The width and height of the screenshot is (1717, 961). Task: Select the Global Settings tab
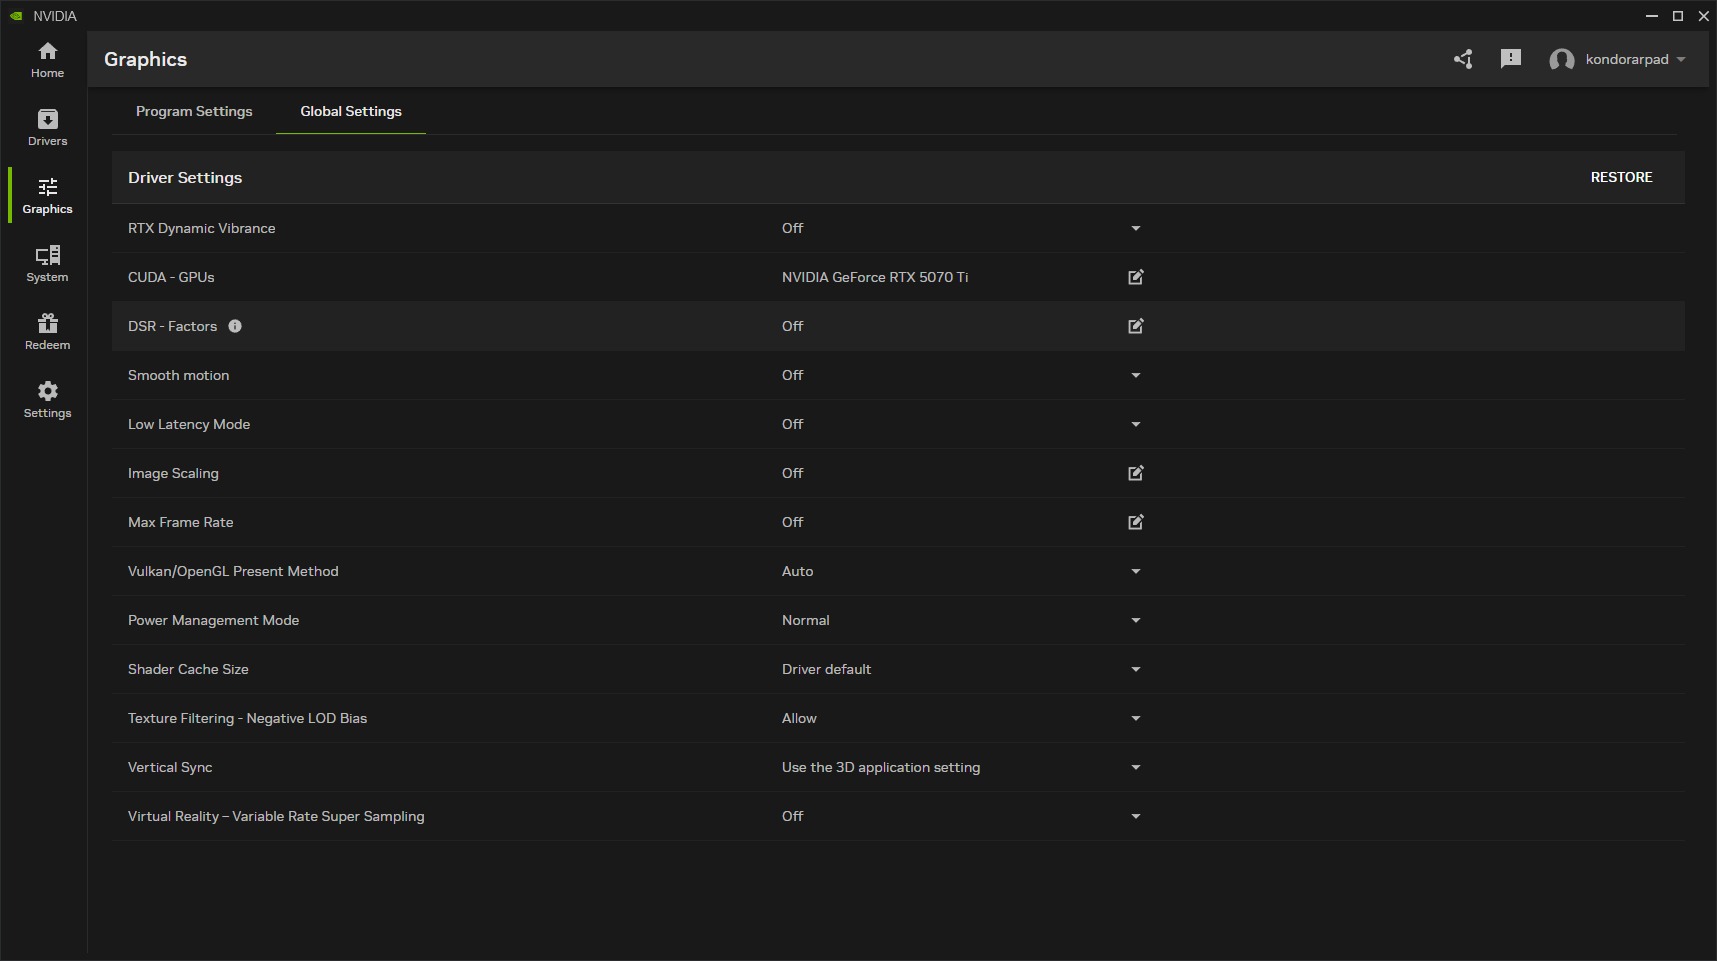point(351,111)
